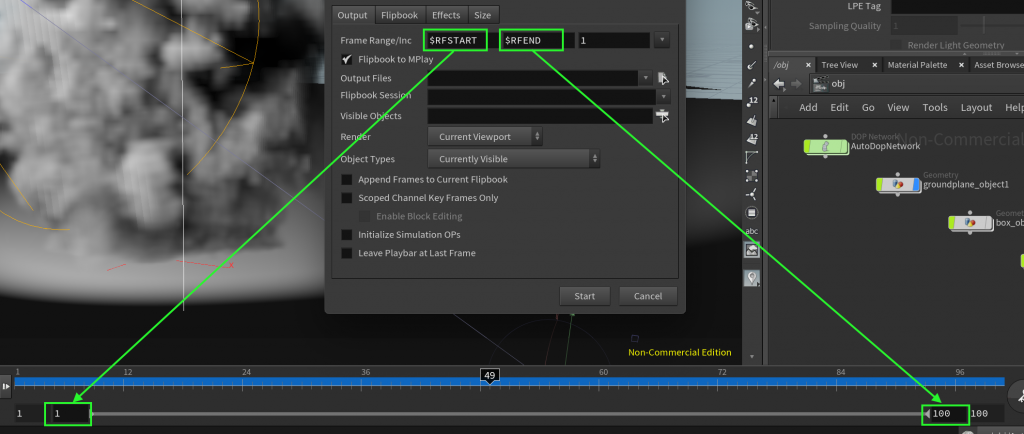Select the groundplane_object1 node icon
The height and width of the screenshot is (434, 1024).
[x=898, y=185]
